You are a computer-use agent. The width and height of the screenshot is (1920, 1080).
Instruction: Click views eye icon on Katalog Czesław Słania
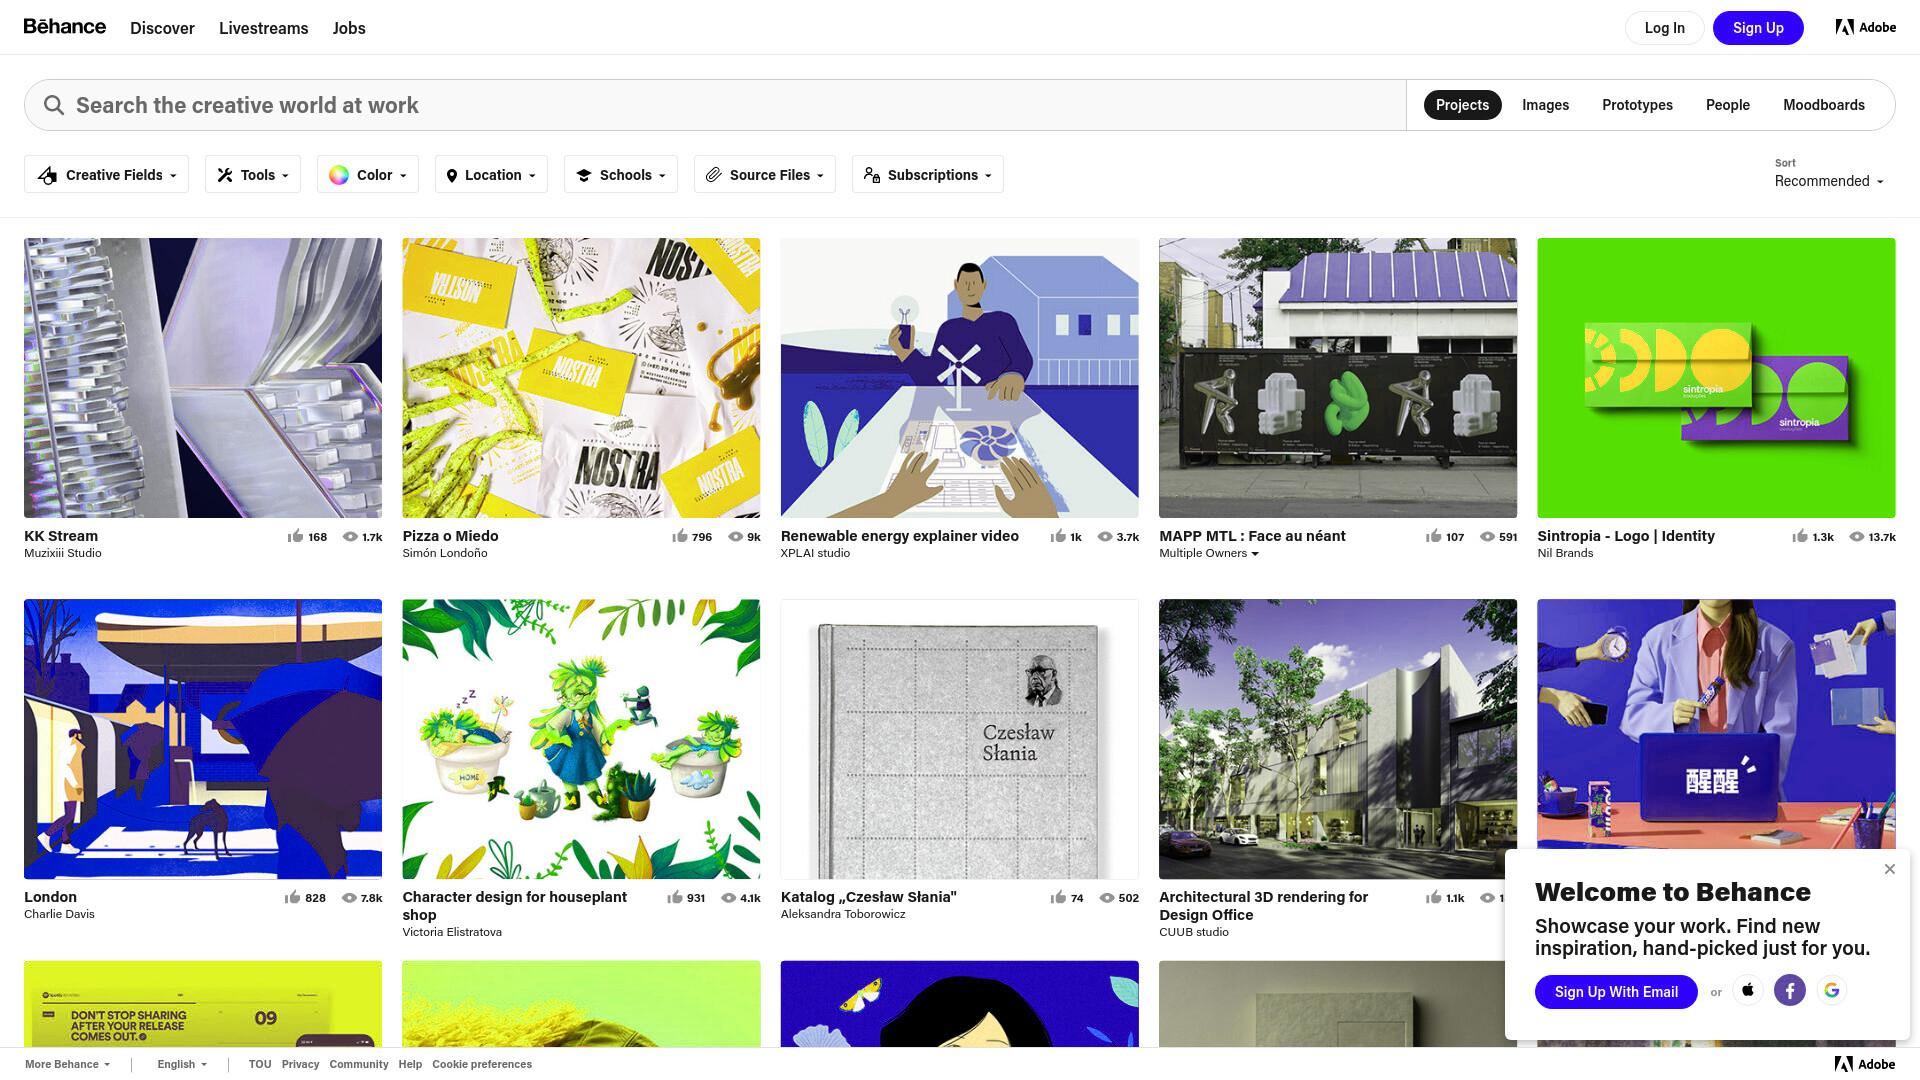click(1107, 898)
